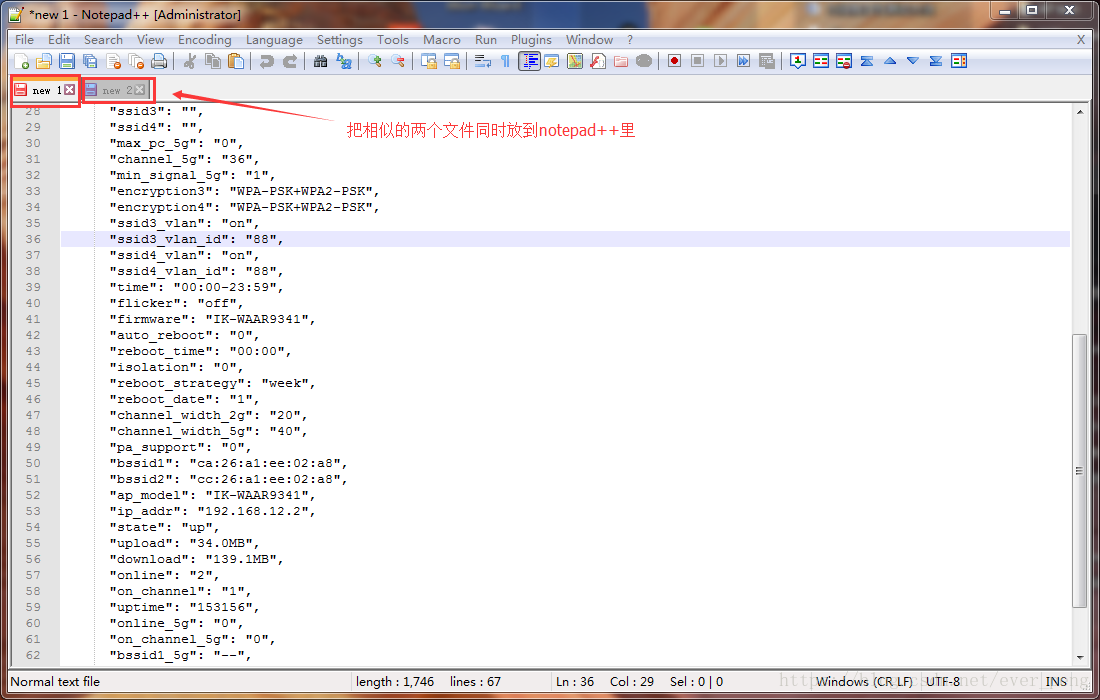Toggle file monitoring (tail) icon
The width and height of the screenshot is (1100, 700).
pyautogui.click(x=644, y=61)
